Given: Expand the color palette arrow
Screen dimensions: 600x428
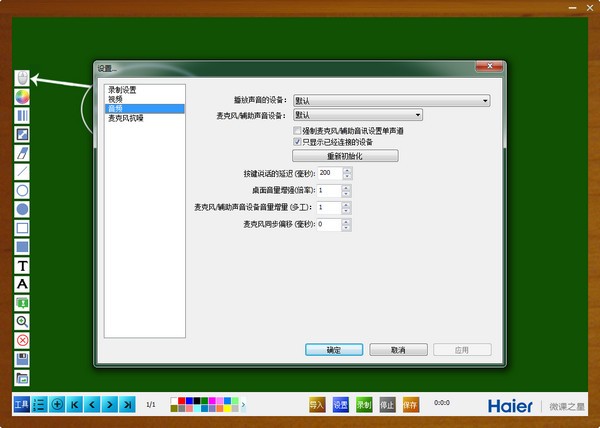Looking at the screenshot, I should (x=243, y=404).
